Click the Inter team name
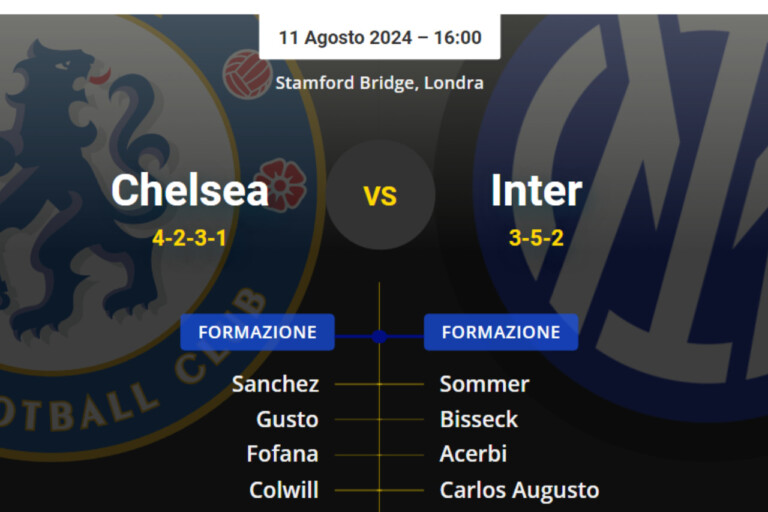Viewport: 768px width, 512px height. point(536,190)
